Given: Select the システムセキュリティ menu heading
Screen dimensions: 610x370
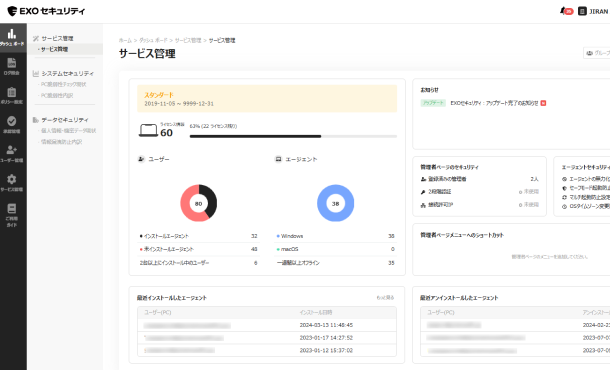Looking at the screenshot, I should tap(68, 73).
